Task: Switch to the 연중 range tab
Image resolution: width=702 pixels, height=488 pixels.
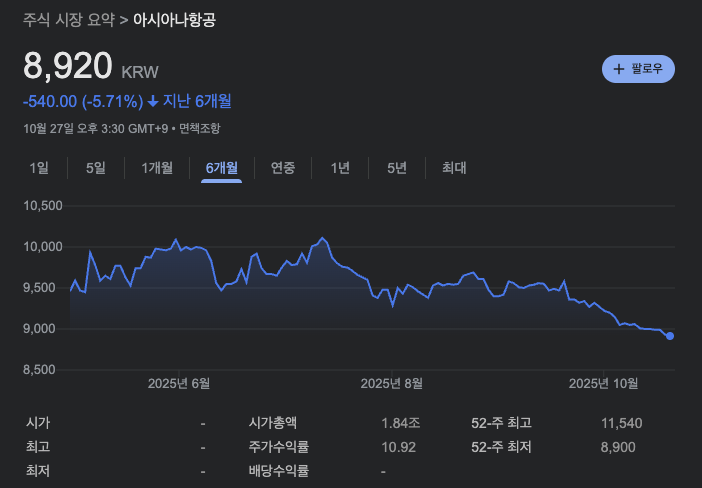Action: 283,168
